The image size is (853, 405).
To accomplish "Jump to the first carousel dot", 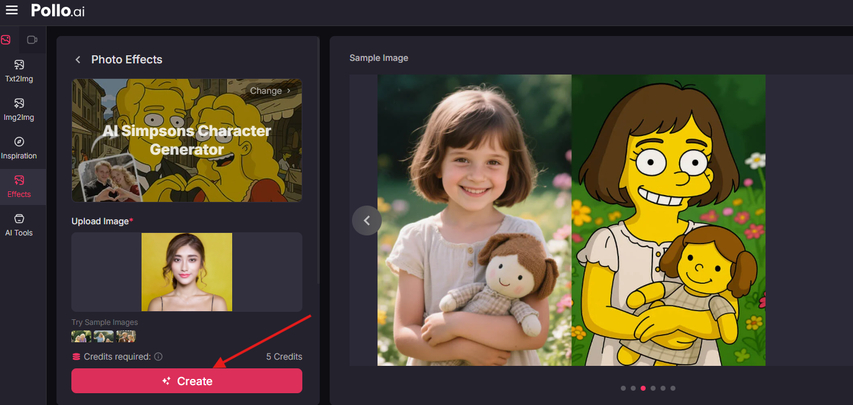I will [x=622, y=388].
